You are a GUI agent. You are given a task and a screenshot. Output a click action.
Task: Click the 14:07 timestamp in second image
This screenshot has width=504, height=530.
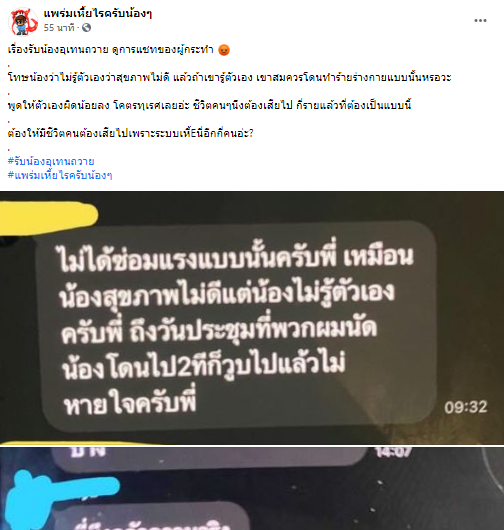pyautogui.click(x=393, y=451)
